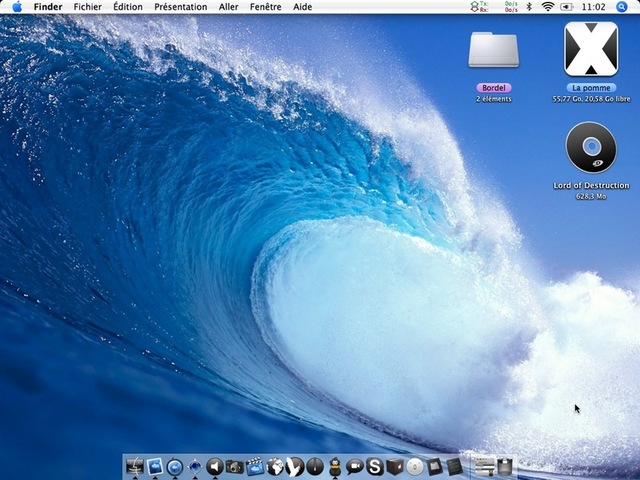This screenshot has height=480, width=640.
Task: Open the black notepad app in Dock
Action: coord(454,466)
